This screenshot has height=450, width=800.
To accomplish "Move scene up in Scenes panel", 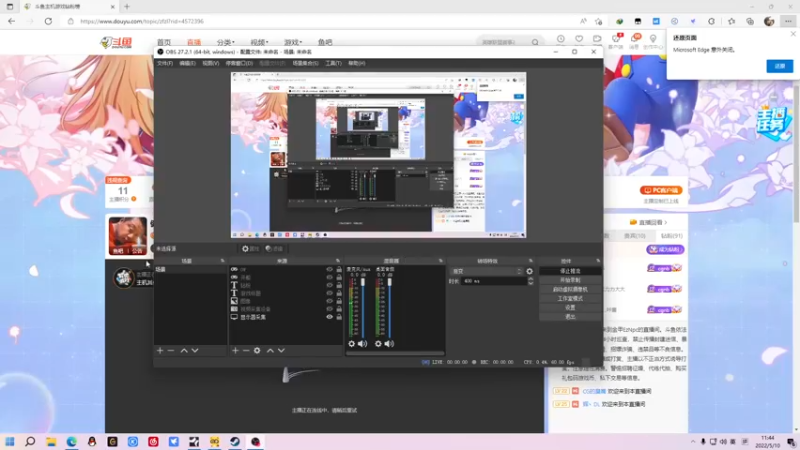I will coord(184,351).
